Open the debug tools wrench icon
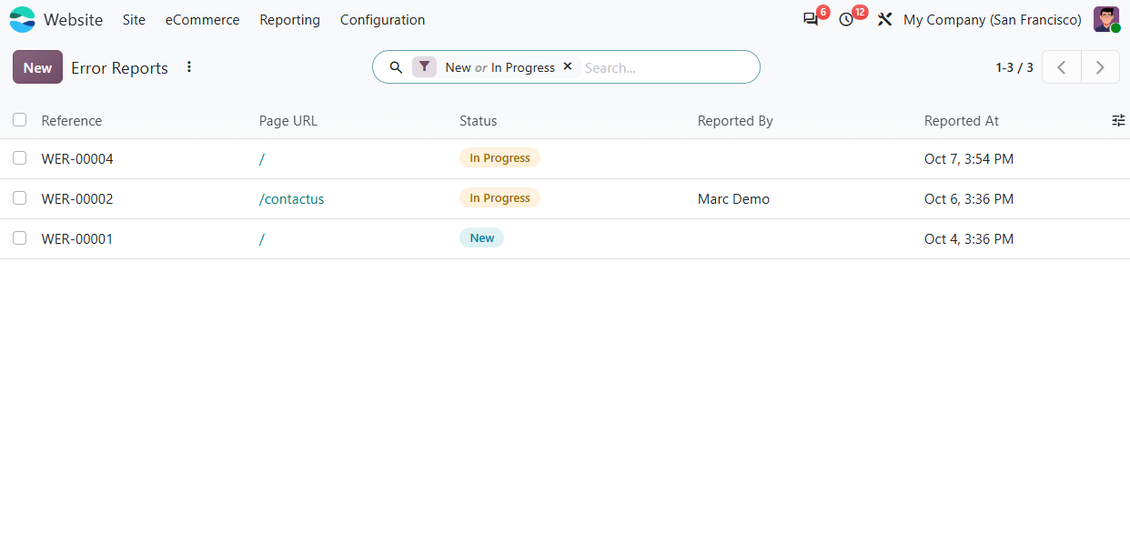The height and width of the screenshot is (535, 1130). pos(884,19)
